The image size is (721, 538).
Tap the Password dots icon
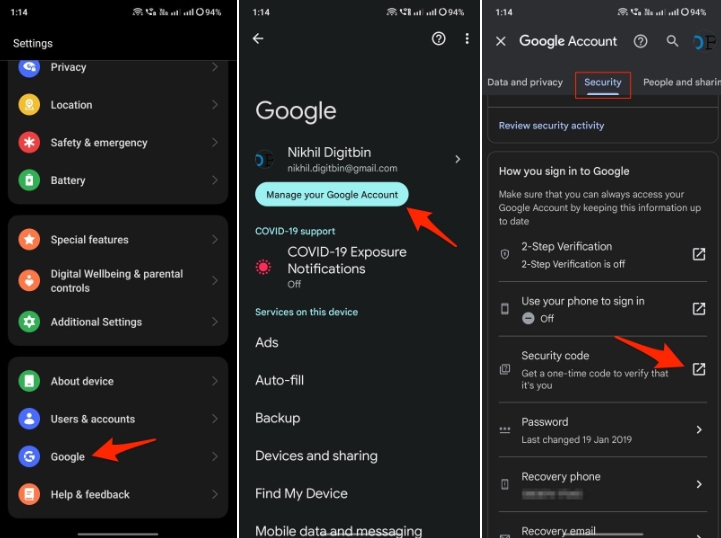tap(505, 429)
